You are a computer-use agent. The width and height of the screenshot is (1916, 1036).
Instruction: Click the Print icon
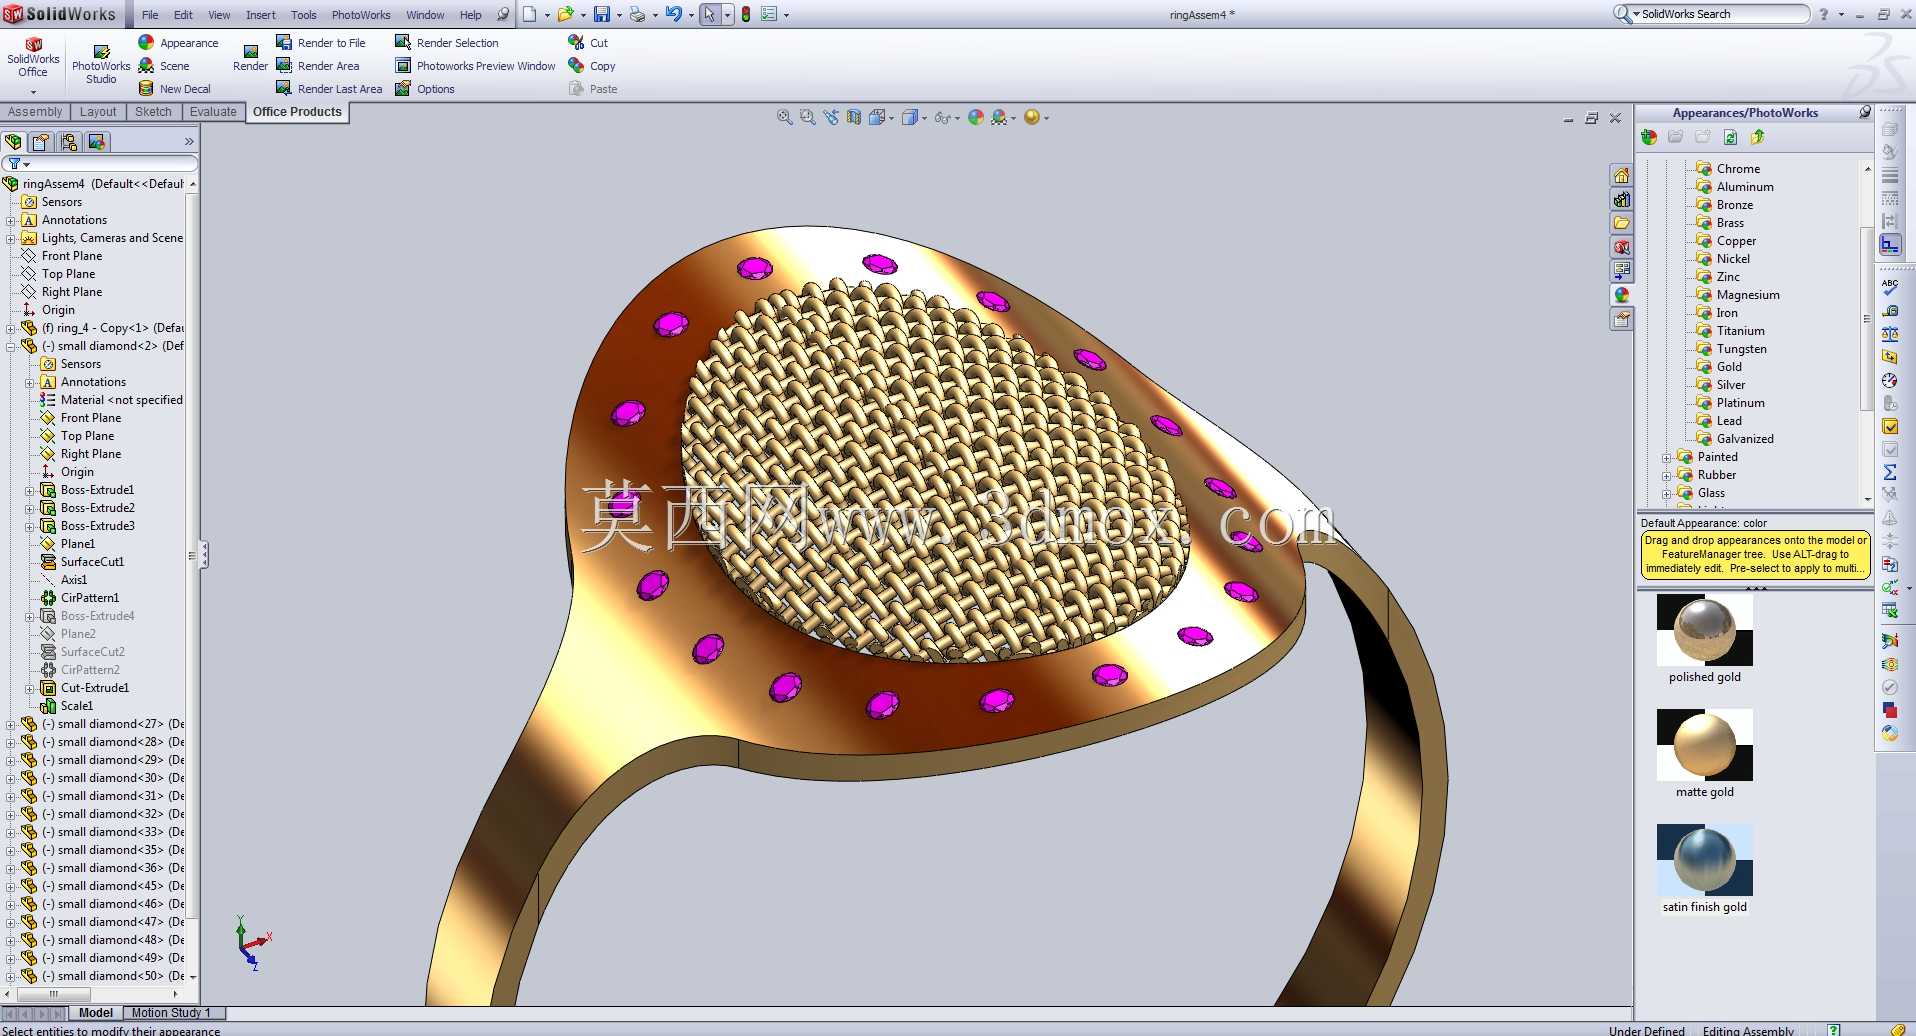click(637, 14)
